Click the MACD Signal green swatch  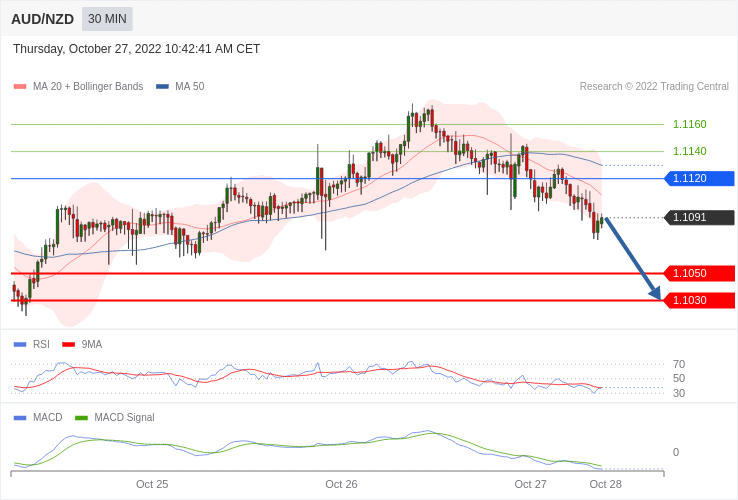tap(81, 418)
